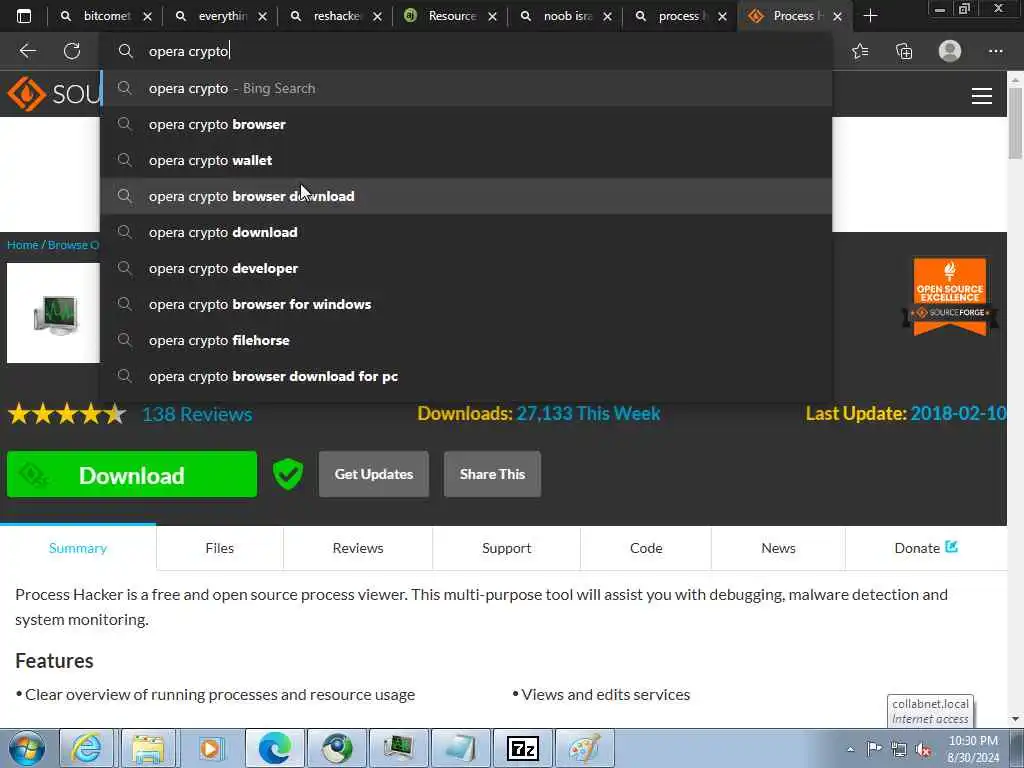Open the Files tab of project
1024x768 pixels.
pos(219,548)
